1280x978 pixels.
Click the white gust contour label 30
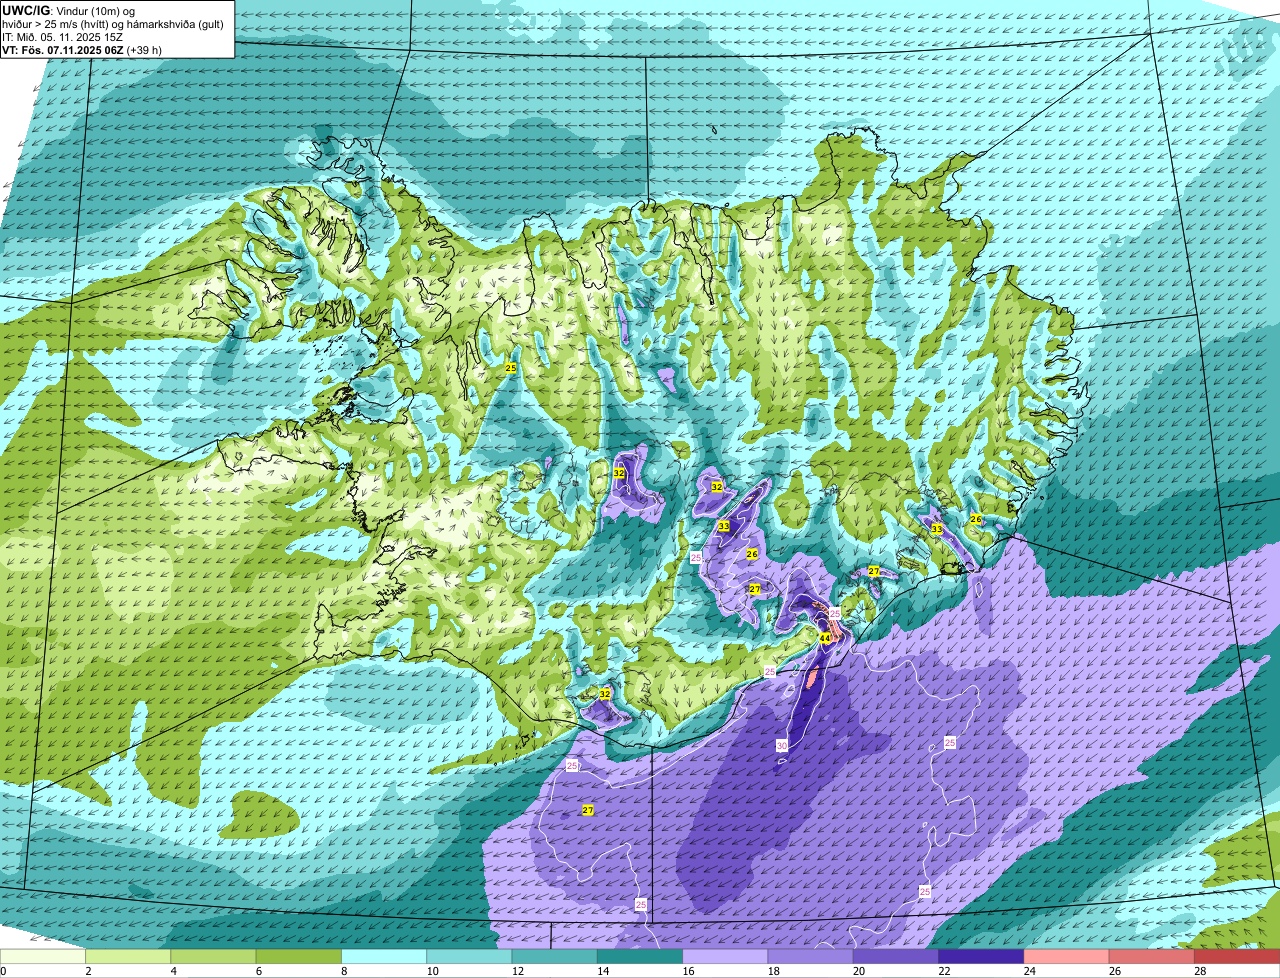click(x=782, y=745)
